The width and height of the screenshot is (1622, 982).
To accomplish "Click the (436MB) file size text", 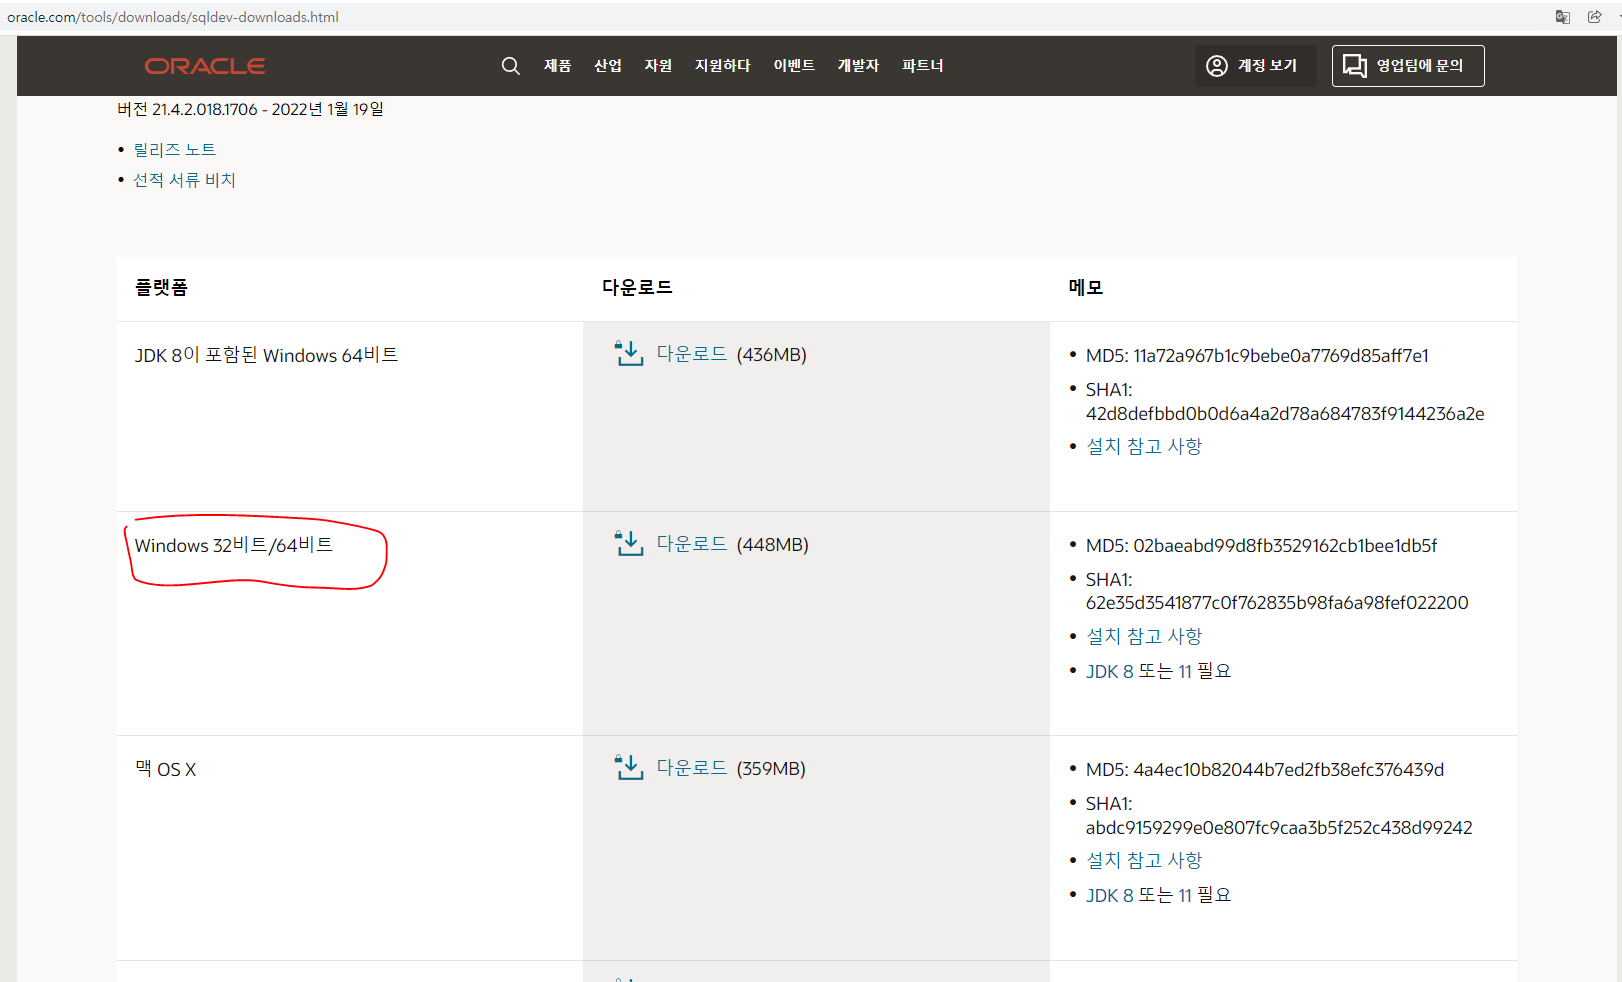I will click(772, 355).
